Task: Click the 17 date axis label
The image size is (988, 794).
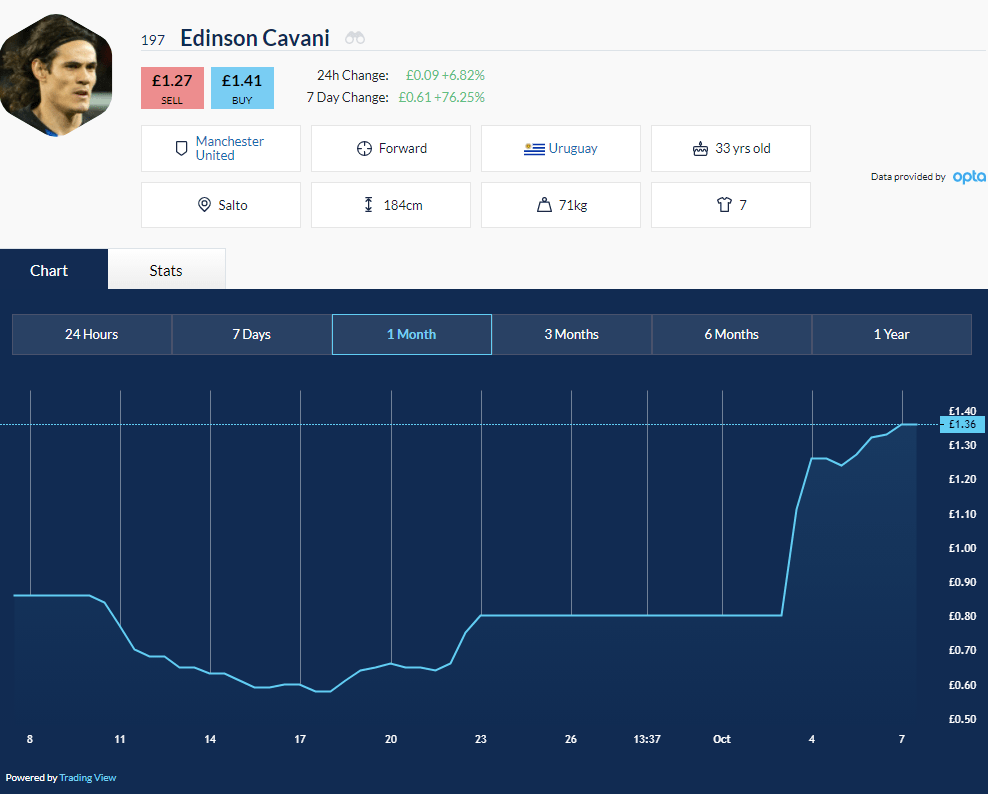Action: [300, 739]
